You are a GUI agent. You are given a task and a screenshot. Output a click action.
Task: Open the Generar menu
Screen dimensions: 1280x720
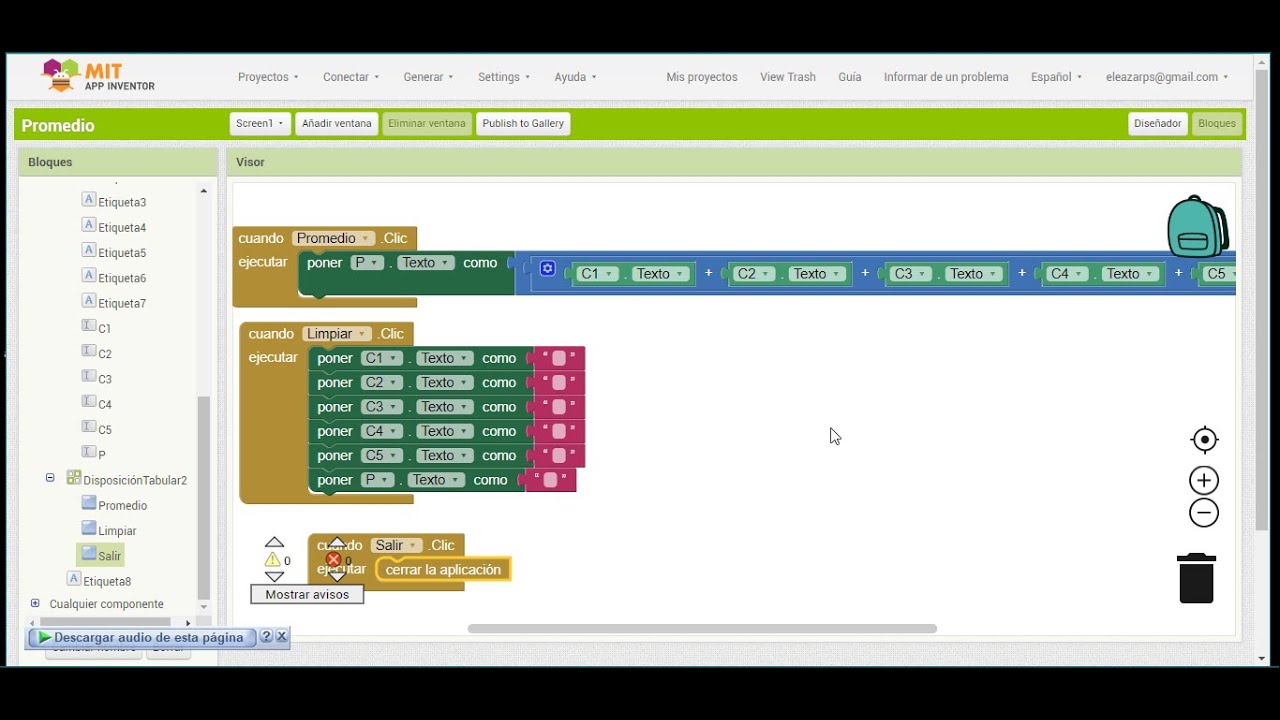[428, 77]
